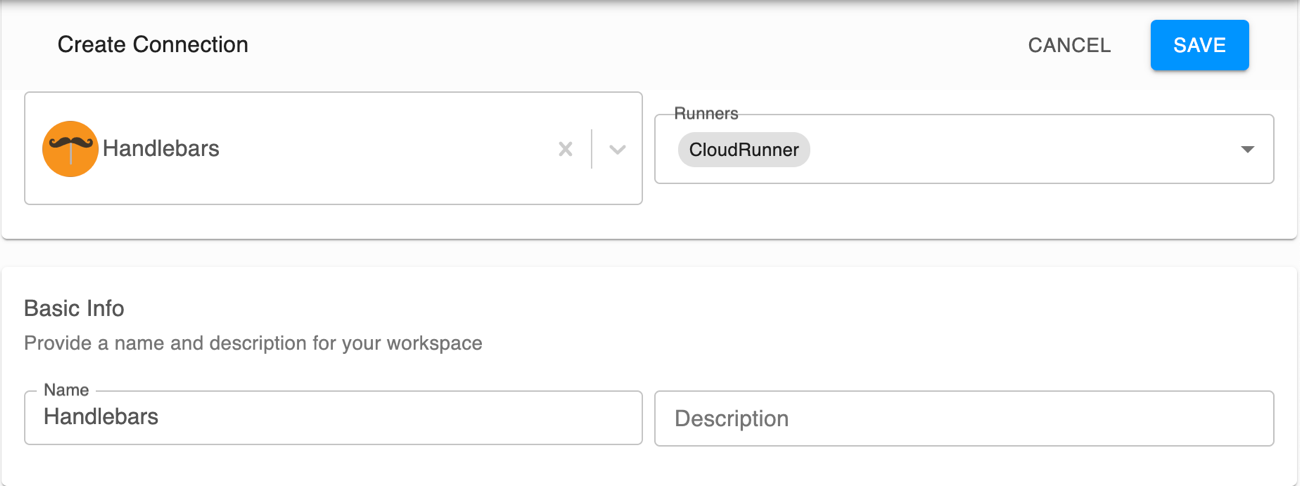Select the CloudRunner chip
The height and width of the screenshot is (486, 1300).
click(743, 150)
